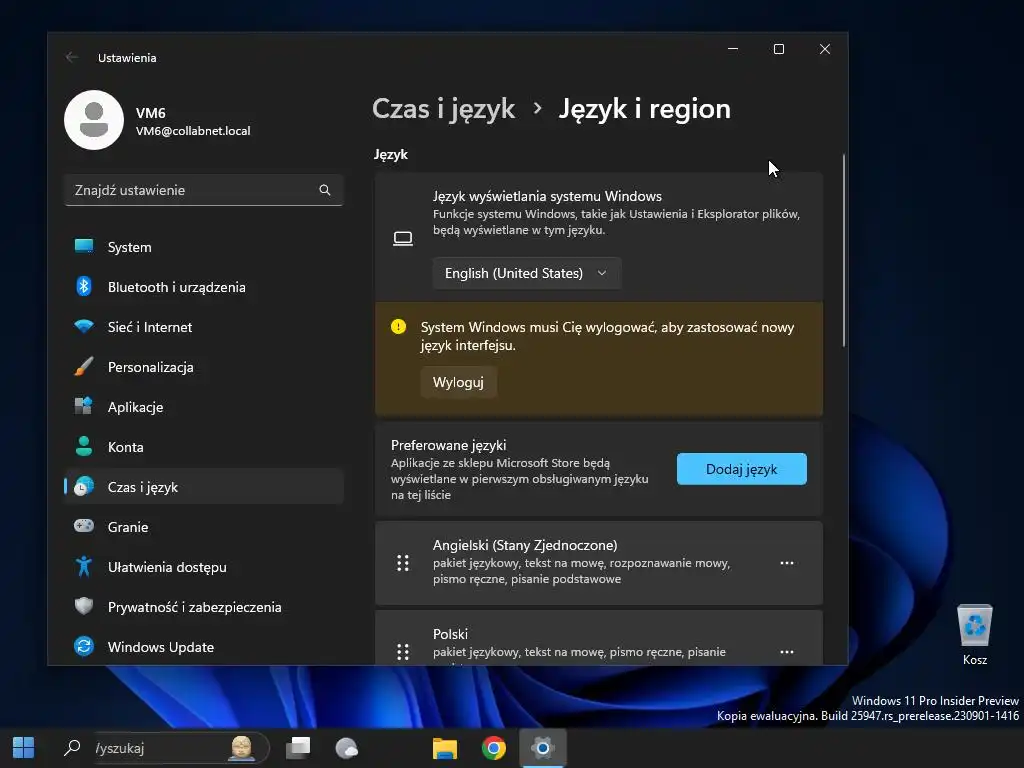Open Windows Update from the sidebar
Image resolution: width=1024 pixels, height=768 pixels.
click(204, 647)
